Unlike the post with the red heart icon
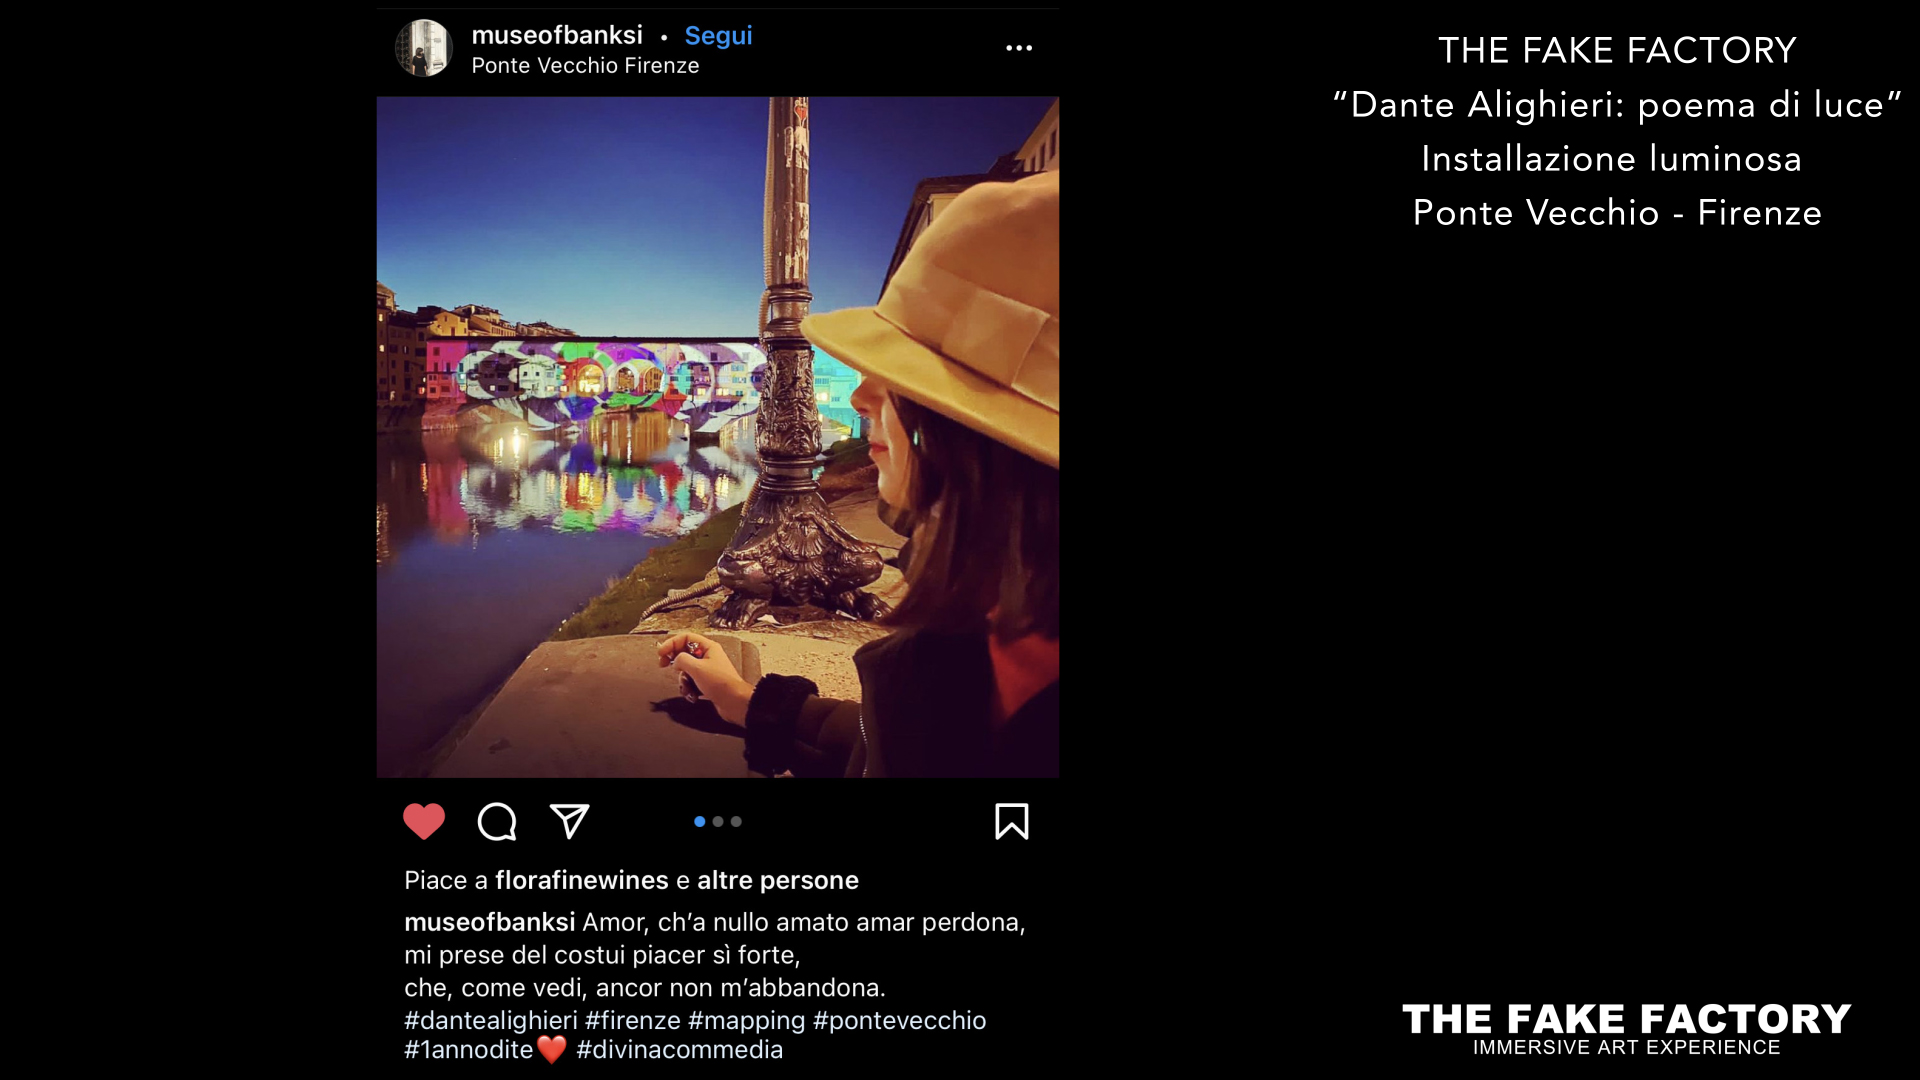The width and height of the screenshot is (1920, 1080). (424, 822)
